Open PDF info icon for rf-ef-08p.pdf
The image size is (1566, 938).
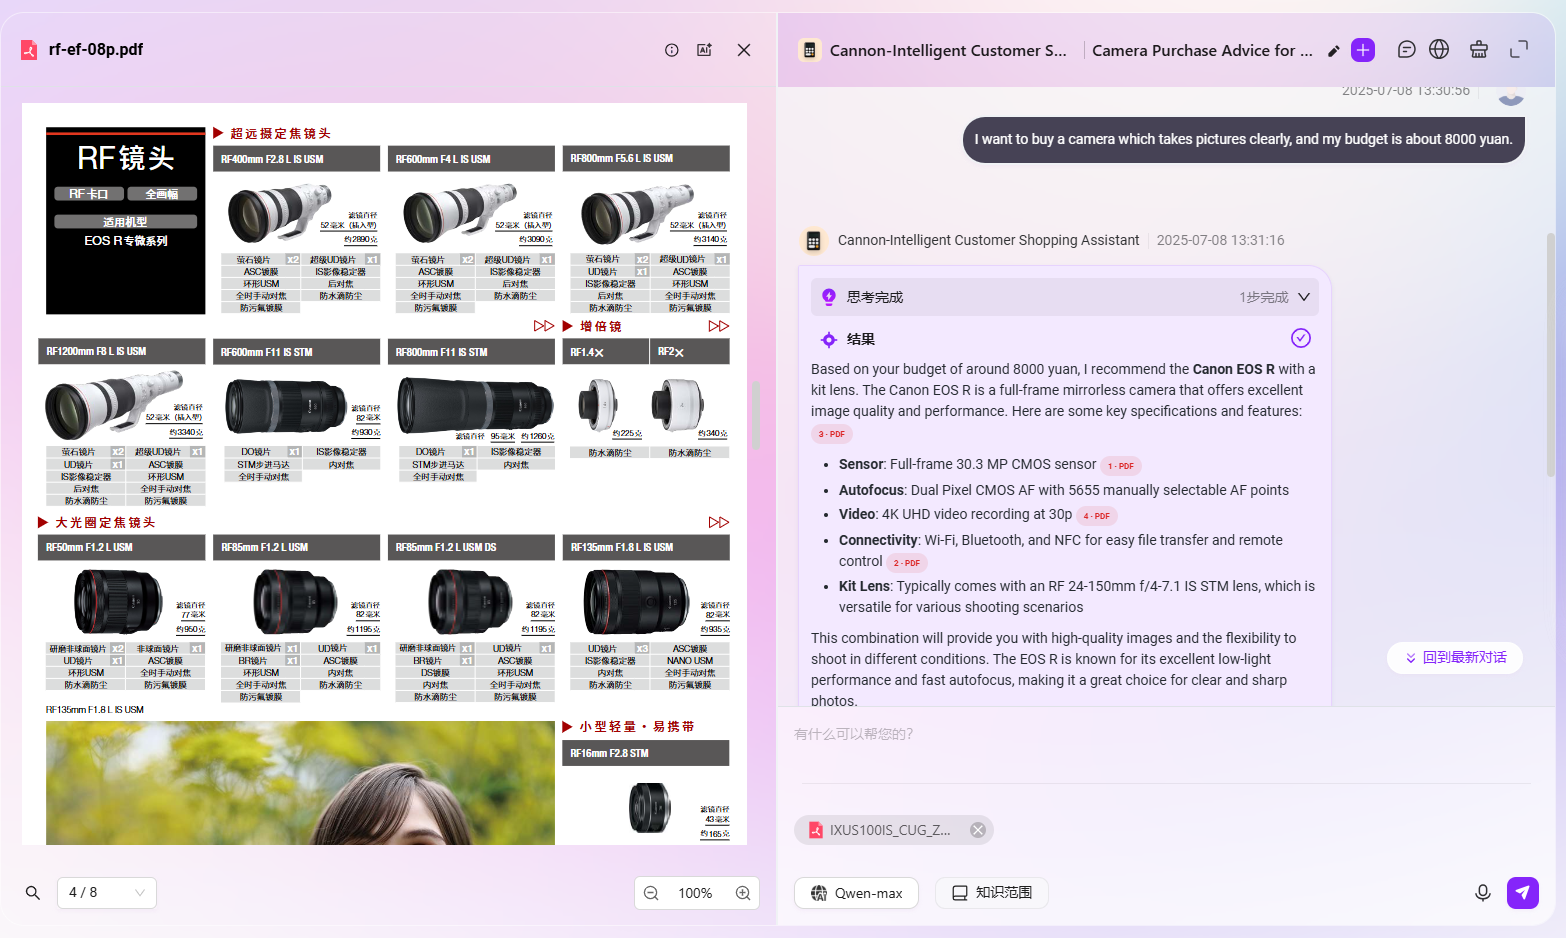point(672,50)
